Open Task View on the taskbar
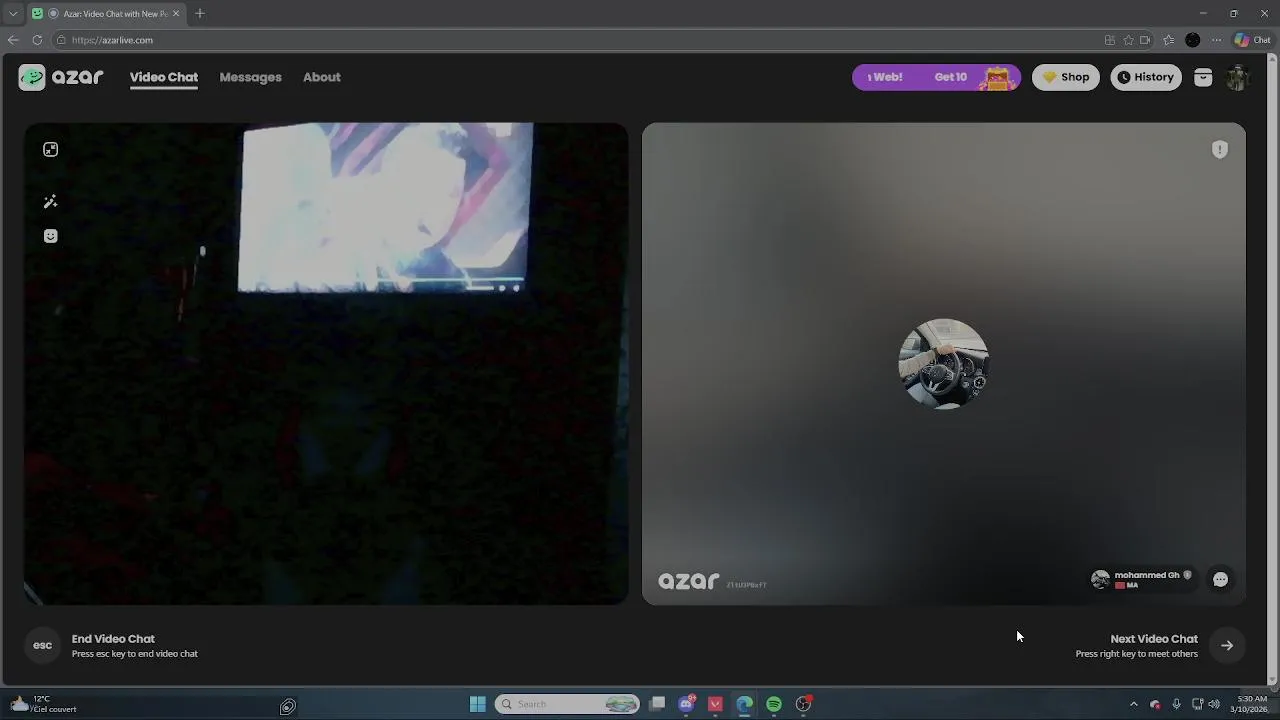This screenshot has width=1280, height=720. click(x=657, y=704)
